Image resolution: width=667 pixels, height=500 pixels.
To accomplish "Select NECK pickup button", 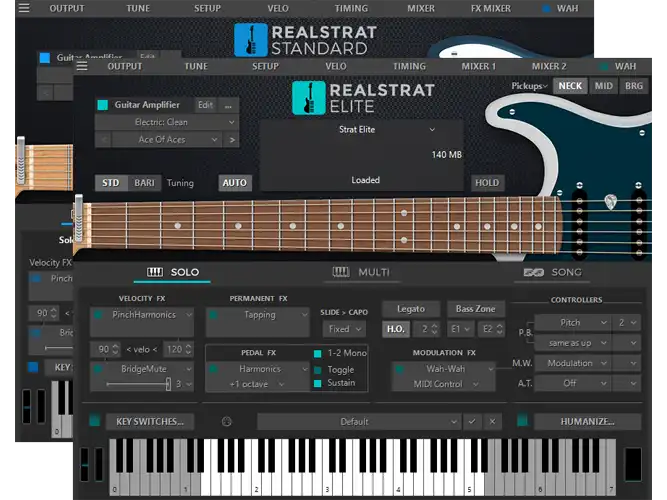I will tap(570, 86).
